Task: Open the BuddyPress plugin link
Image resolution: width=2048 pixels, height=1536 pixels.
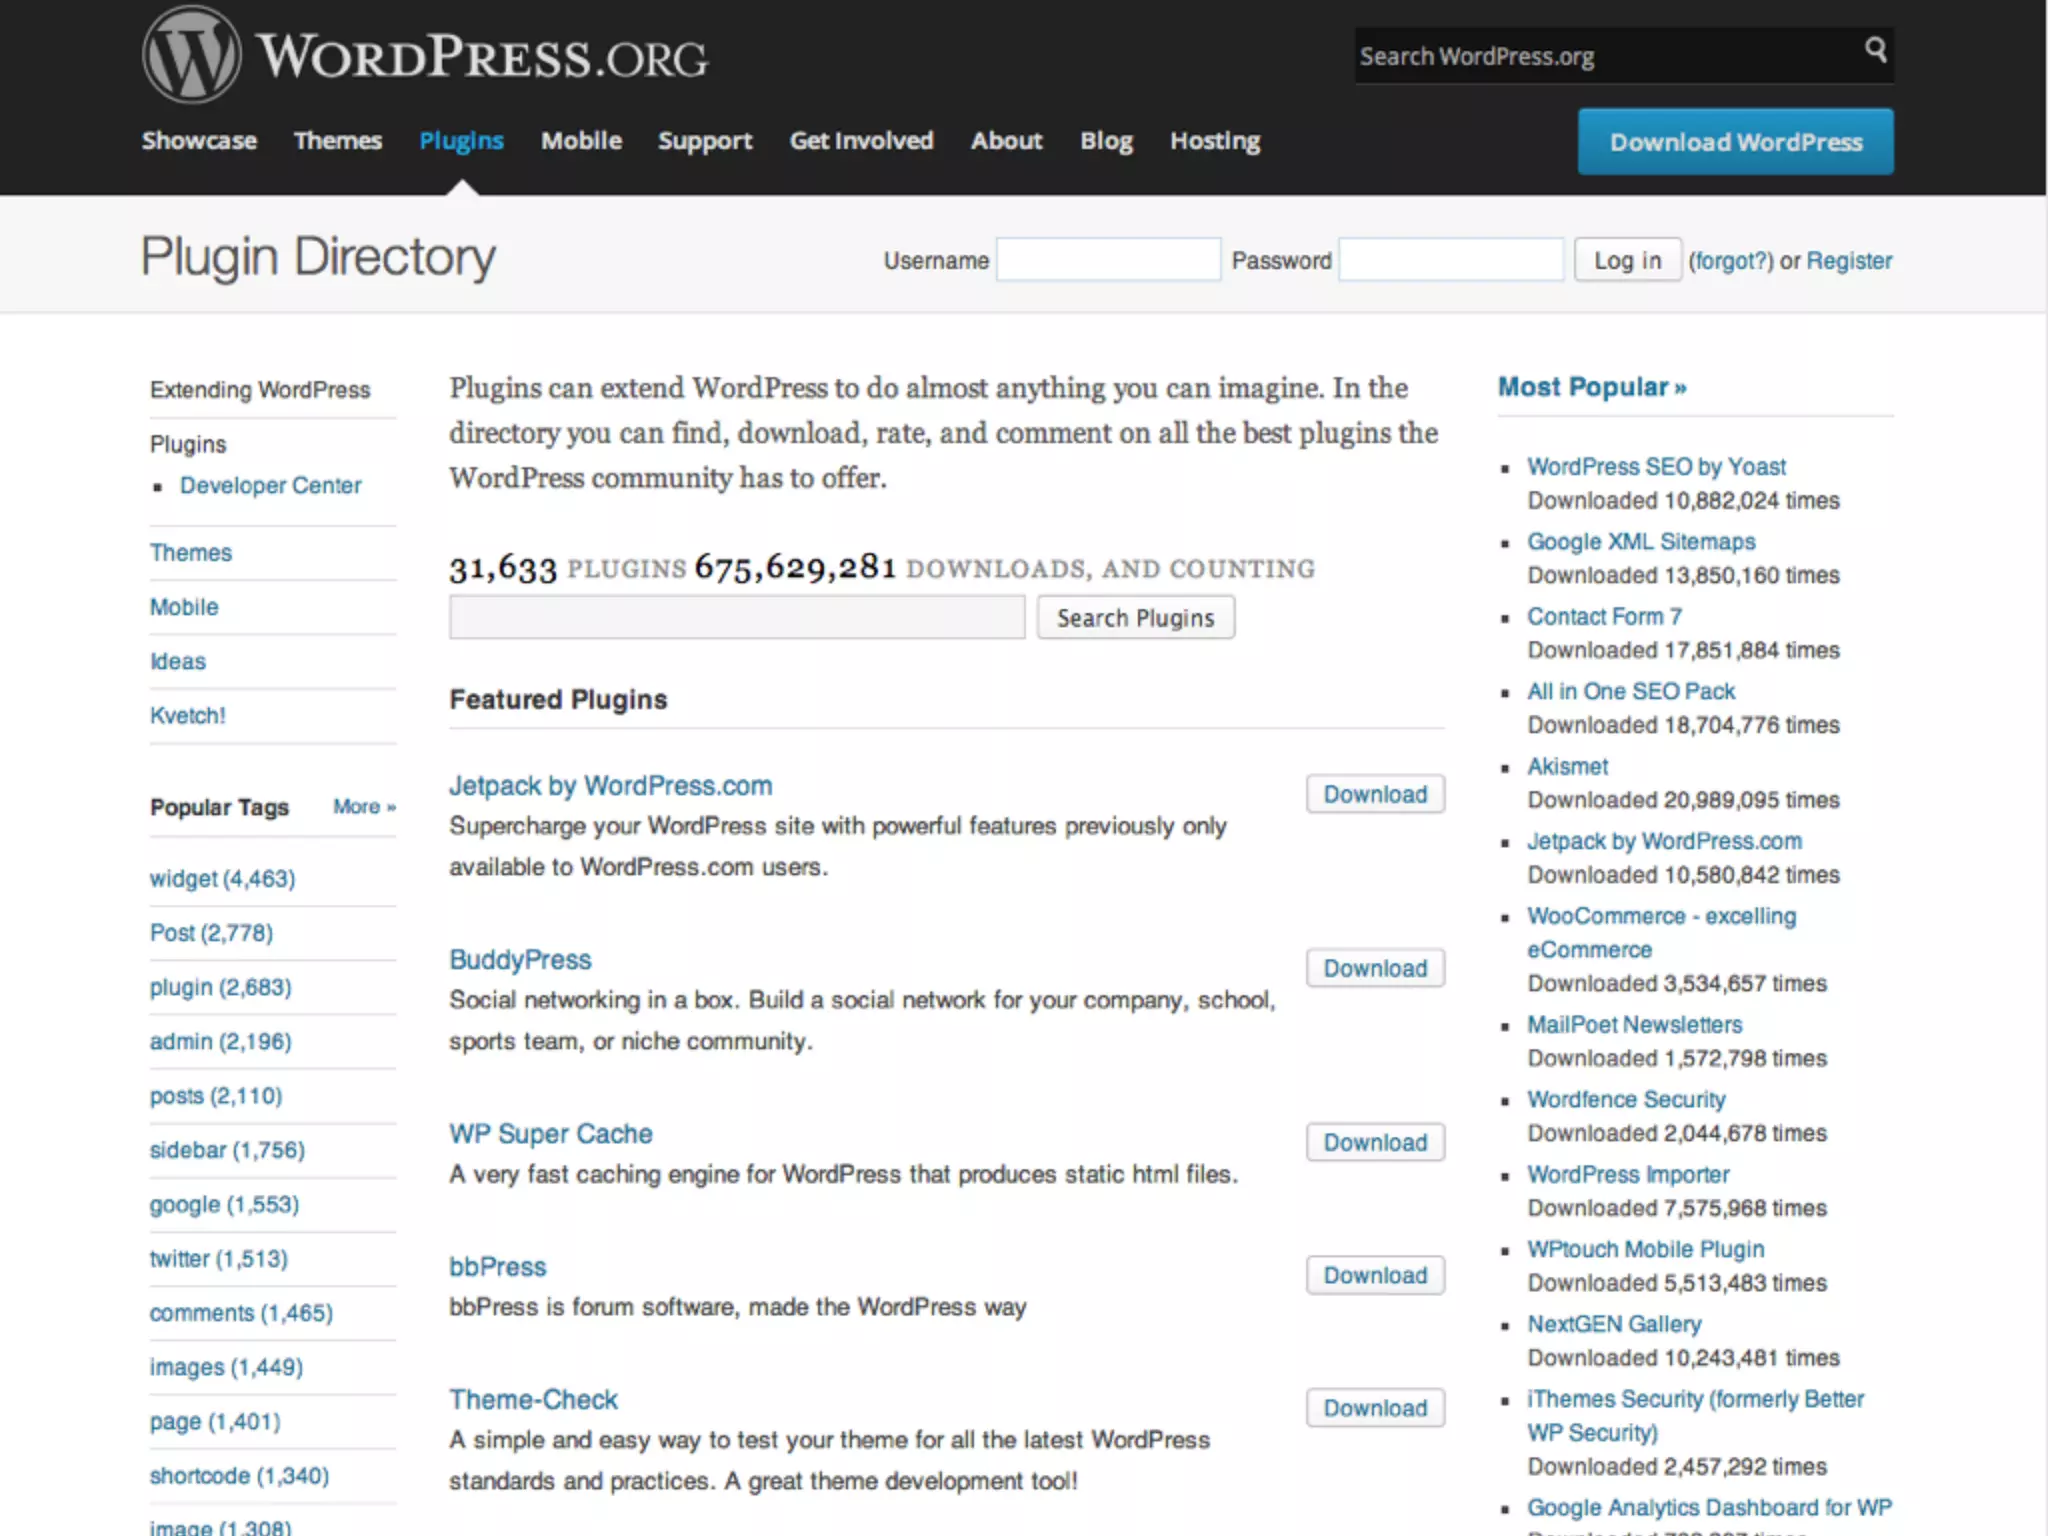Action: pyautogui.click(x=520, y=960)
